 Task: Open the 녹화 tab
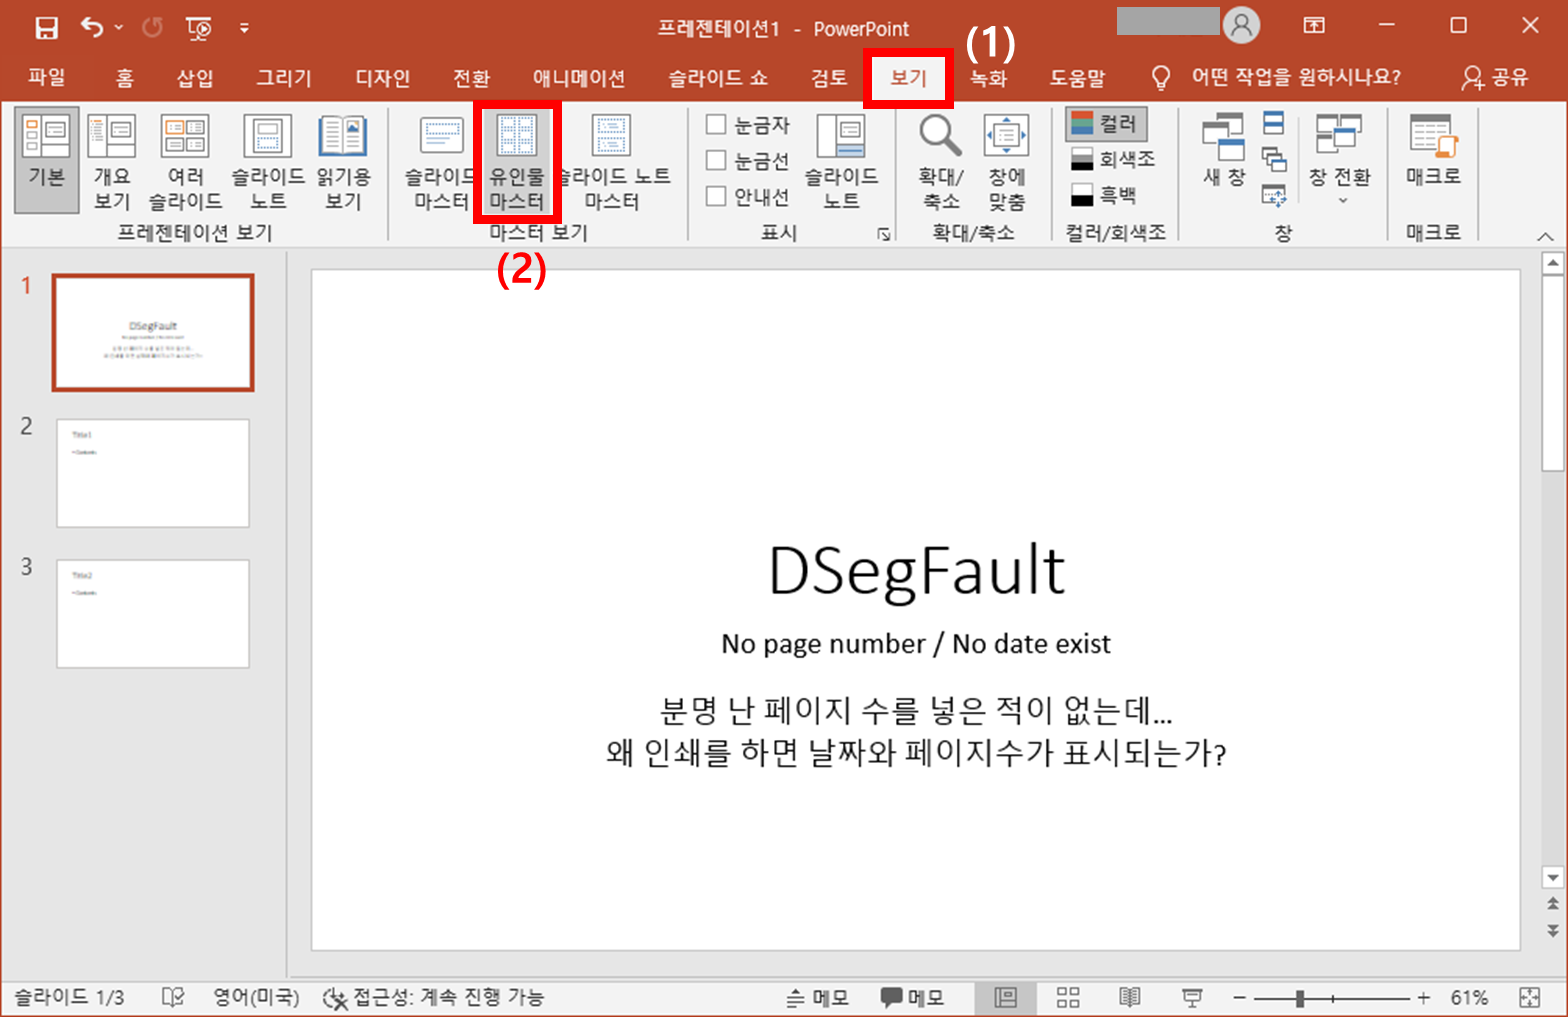click(988, 77)
